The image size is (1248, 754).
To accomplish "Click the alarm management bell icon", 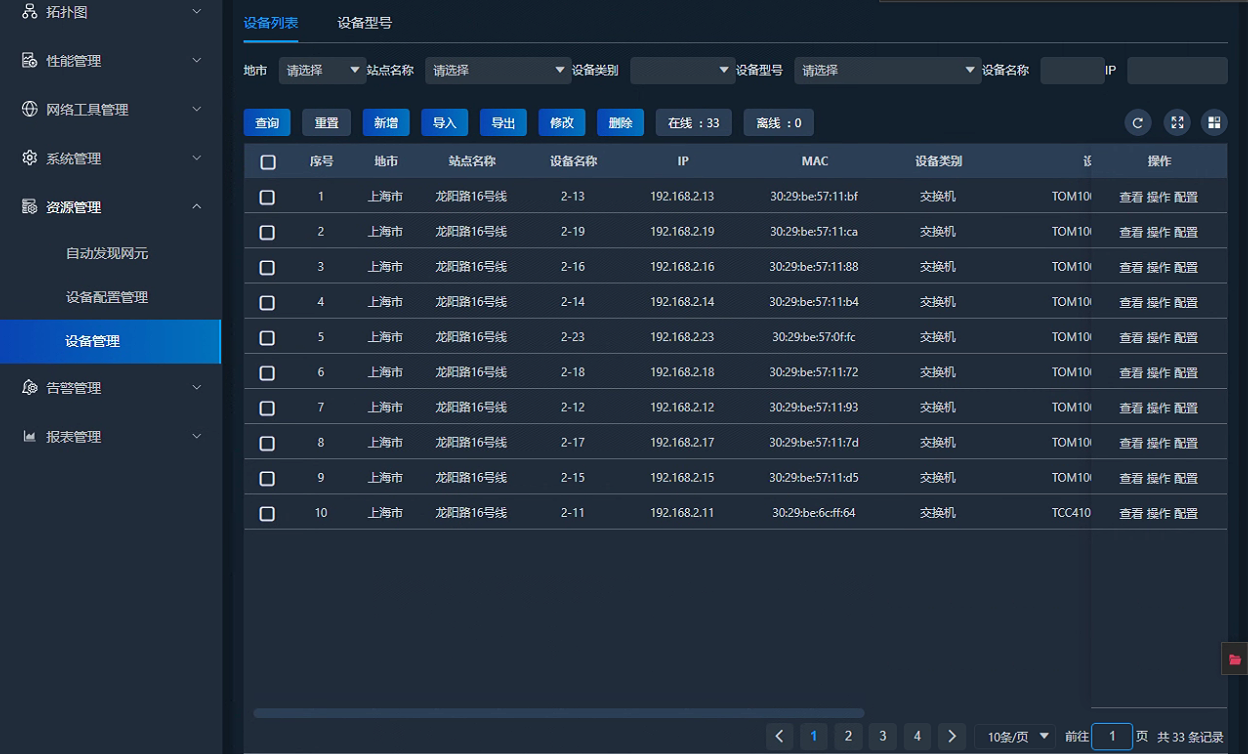I will 30,387.
